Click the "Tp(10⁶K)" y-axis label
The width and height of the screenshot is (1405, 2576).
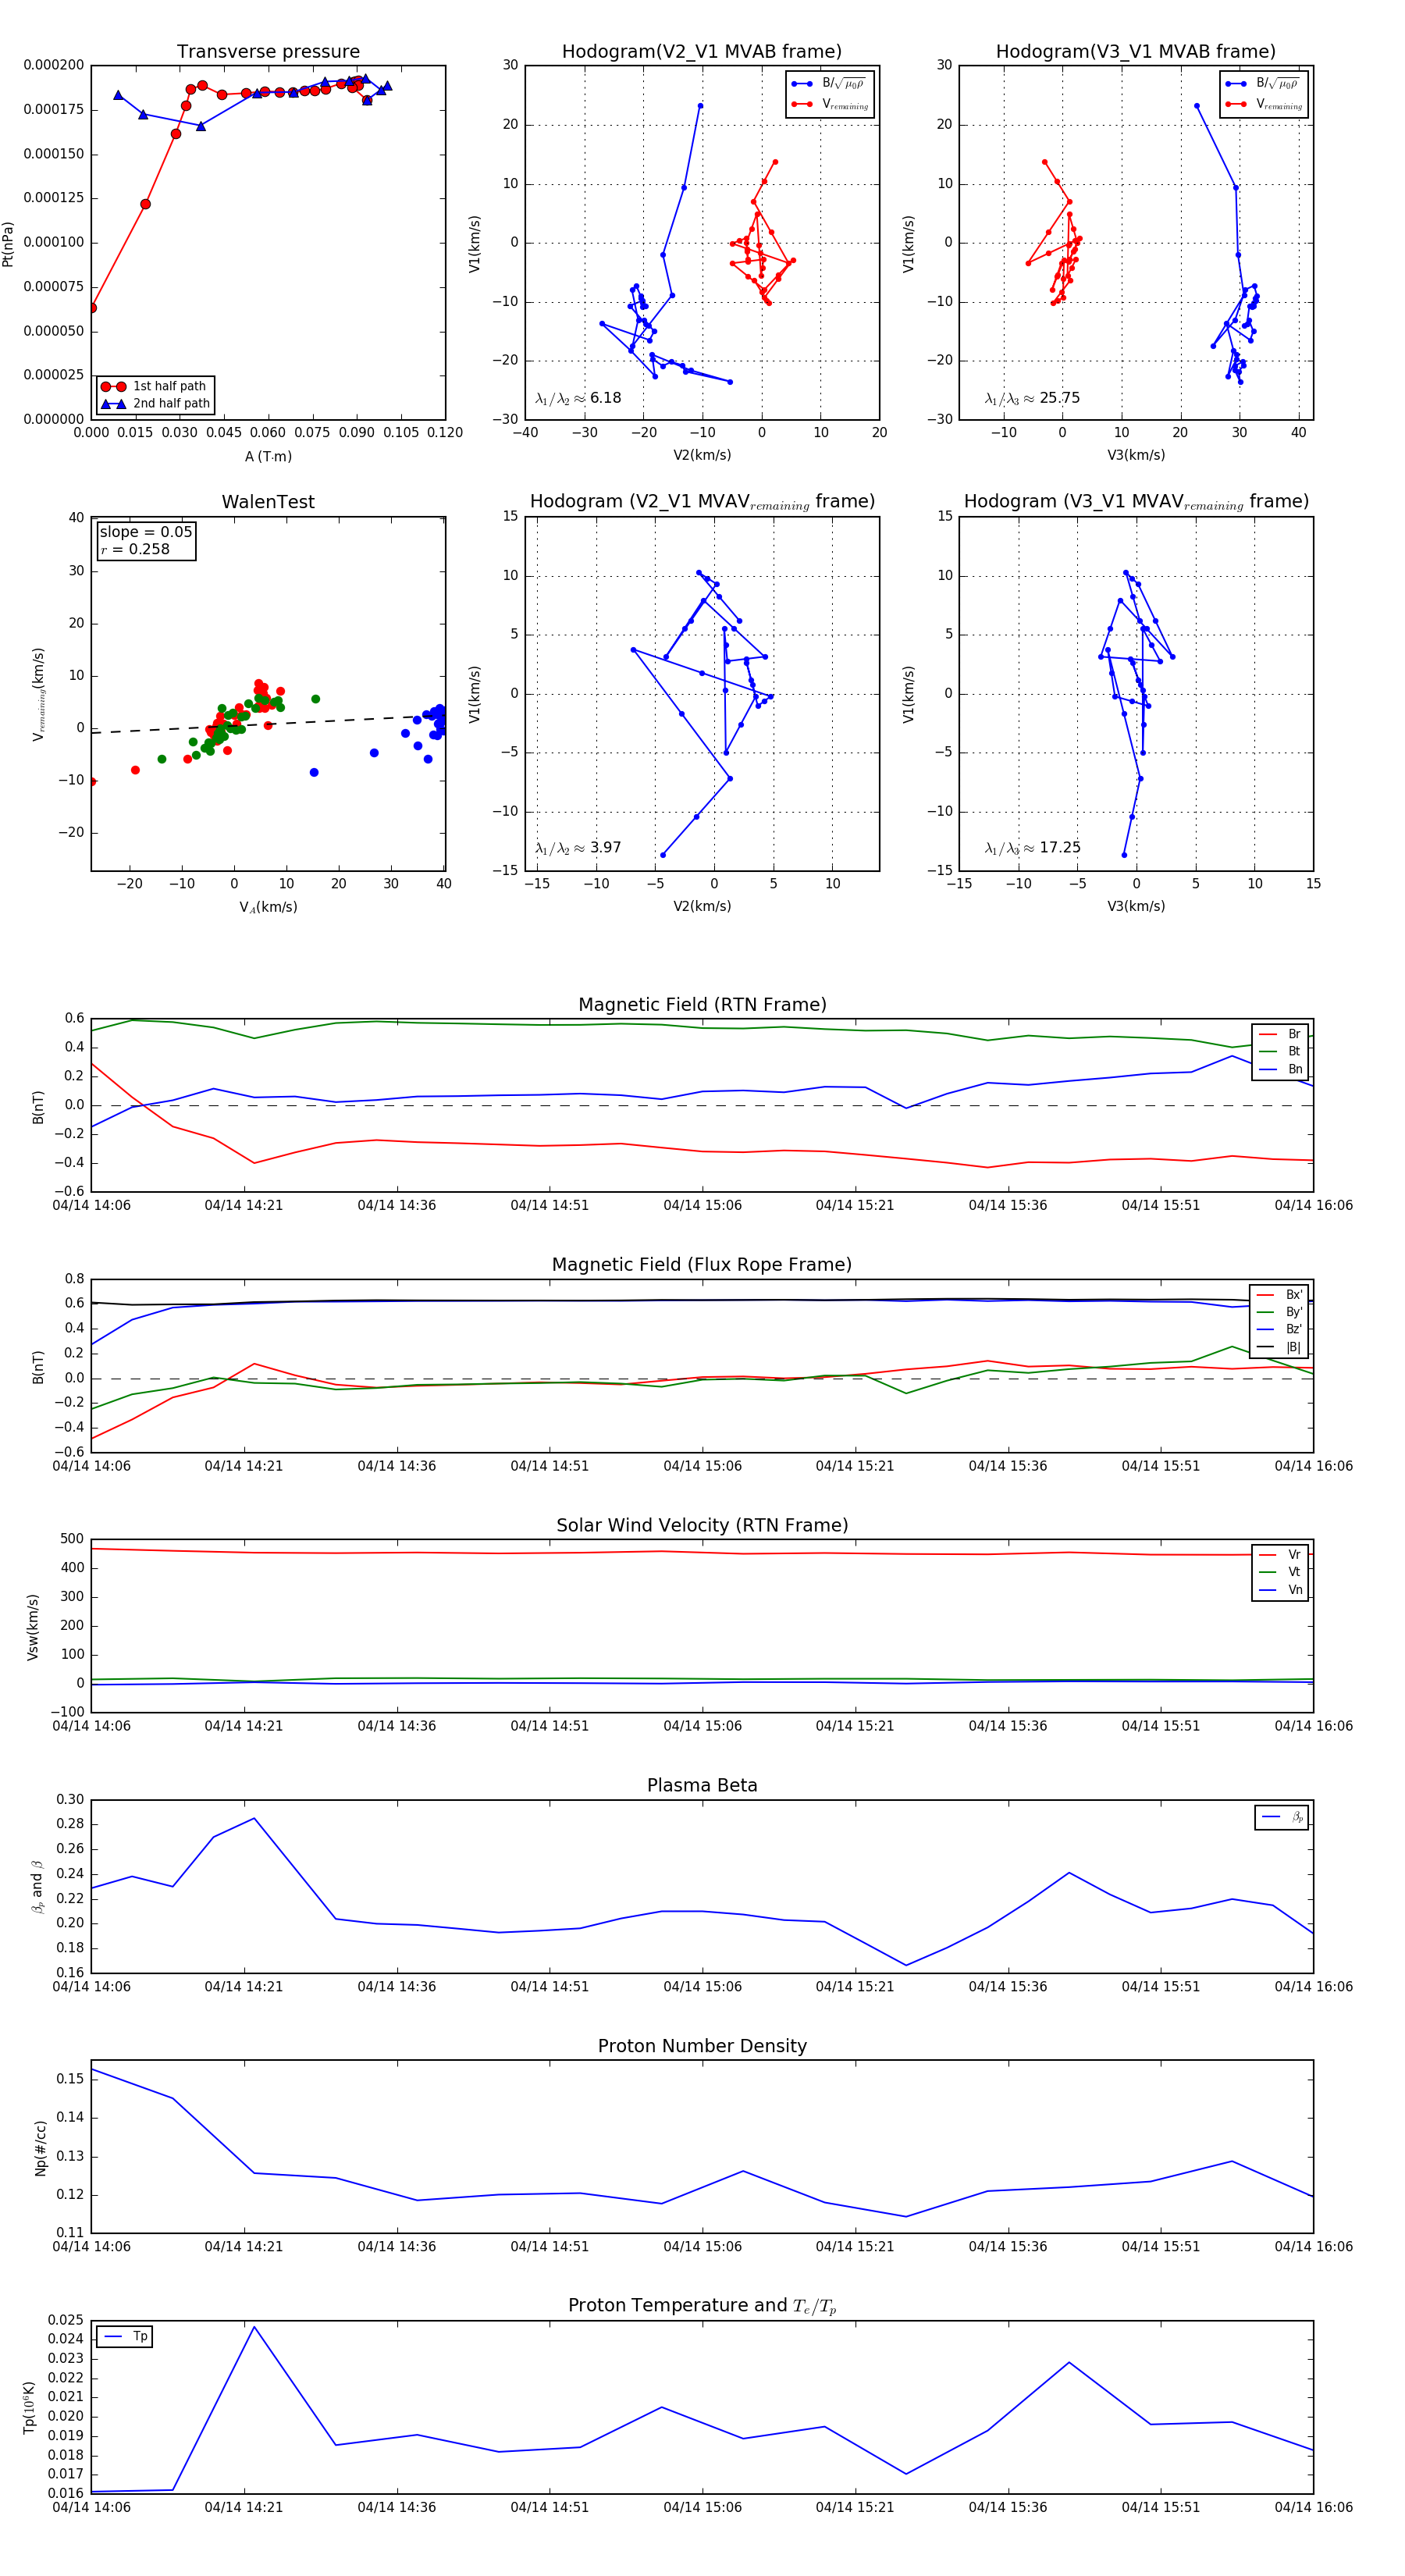[30, 2408]
